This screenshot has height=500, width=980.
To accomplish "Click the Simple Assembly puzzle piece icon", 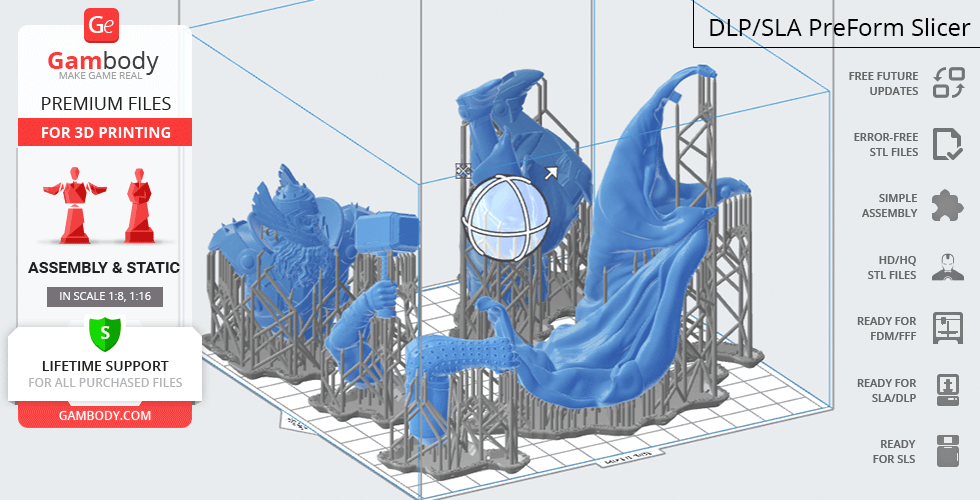I will 947,206.
